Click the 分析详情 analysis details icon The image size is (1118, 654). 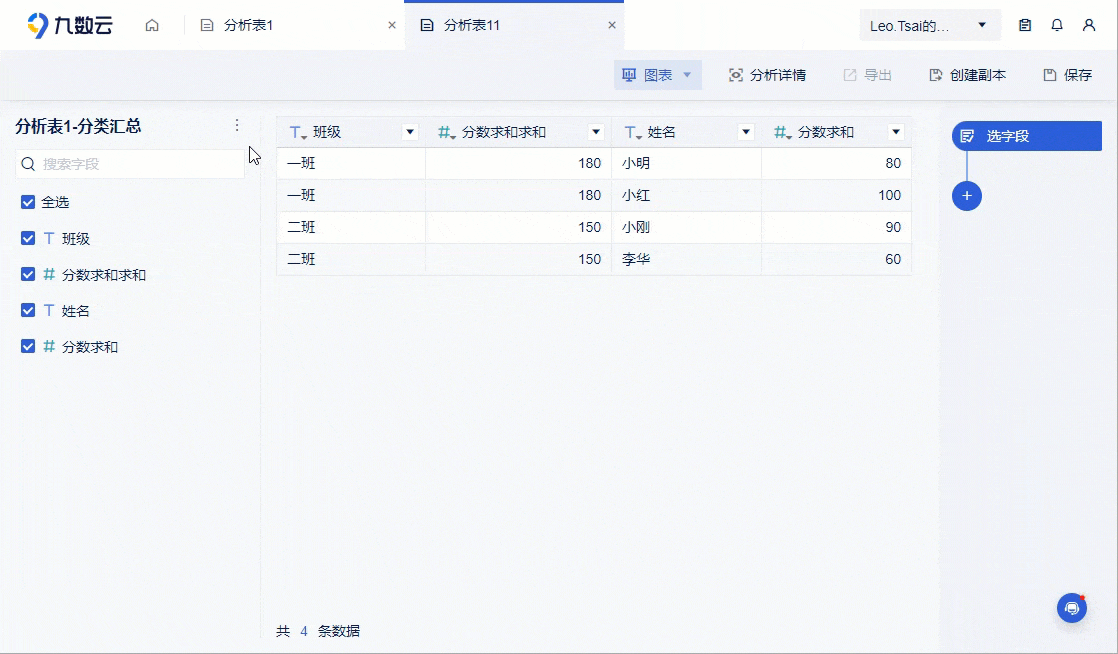[737, 75]
